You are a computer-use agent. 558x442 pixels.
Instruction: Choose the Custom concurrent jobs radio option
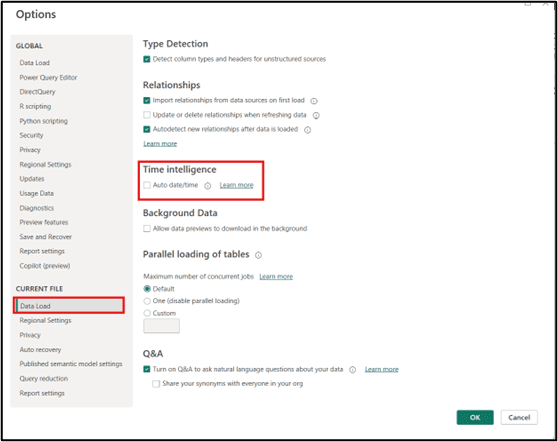pyautogui.click(x=147, y=313)
